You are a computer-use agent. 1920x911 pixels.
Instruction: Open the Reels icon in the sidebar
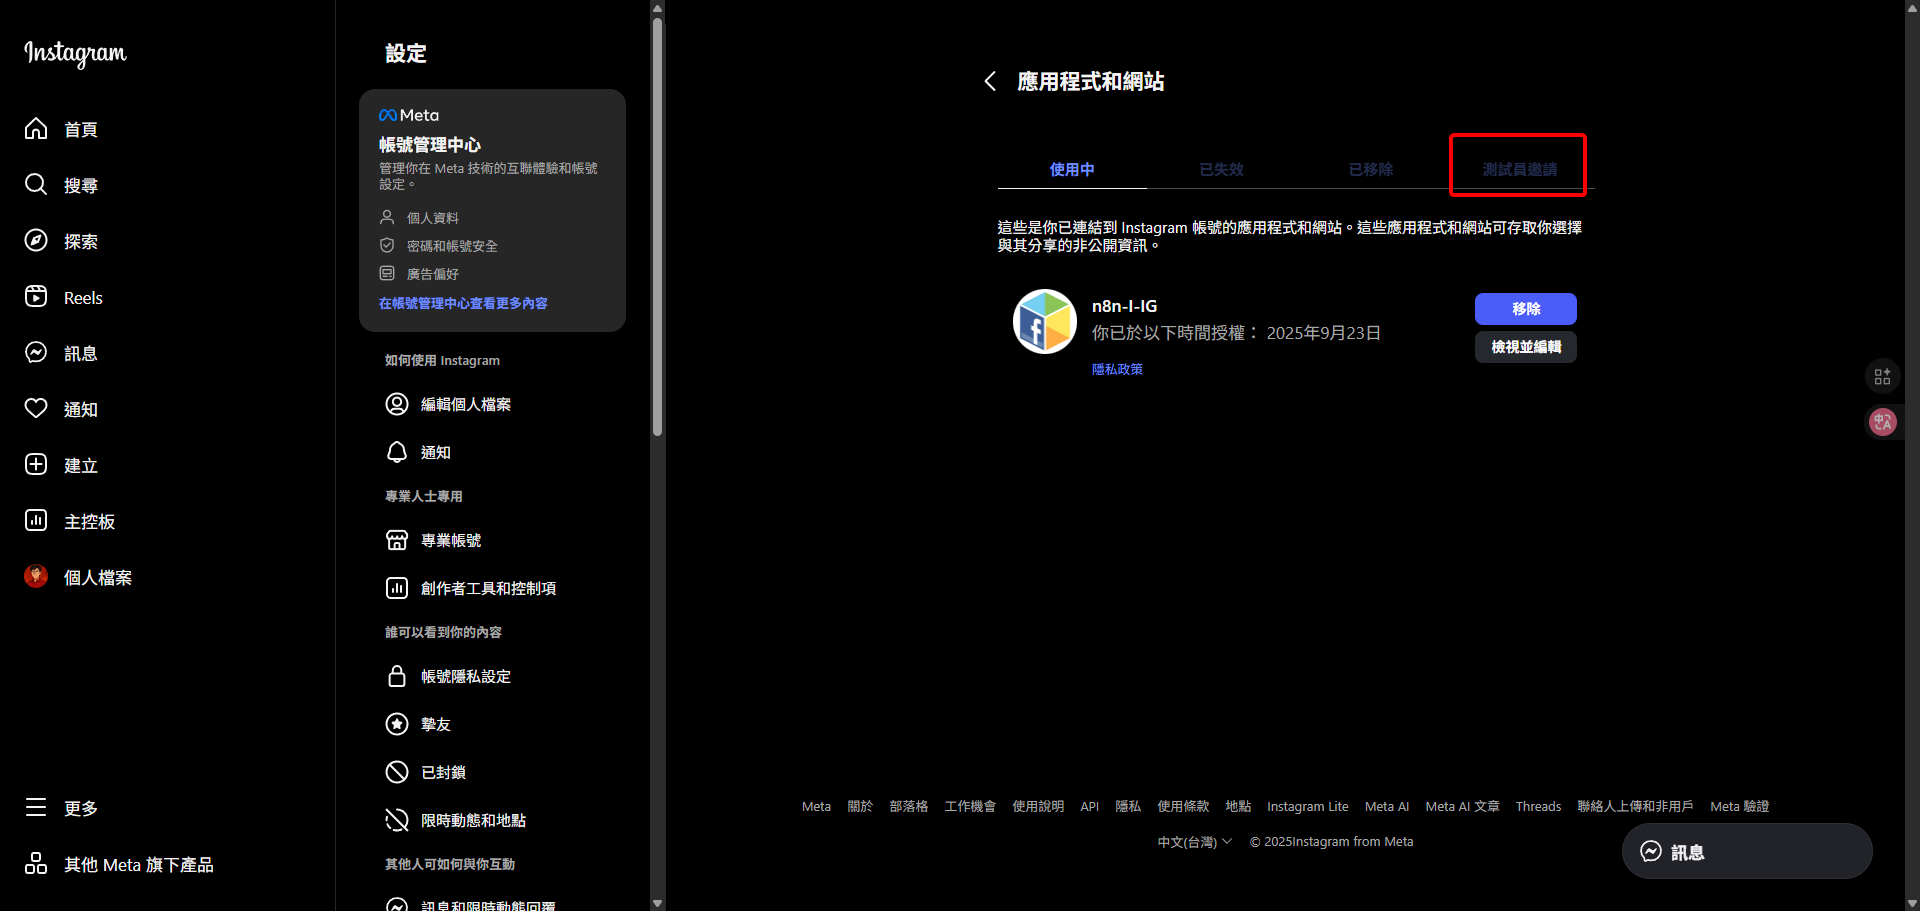click(36, 296)
